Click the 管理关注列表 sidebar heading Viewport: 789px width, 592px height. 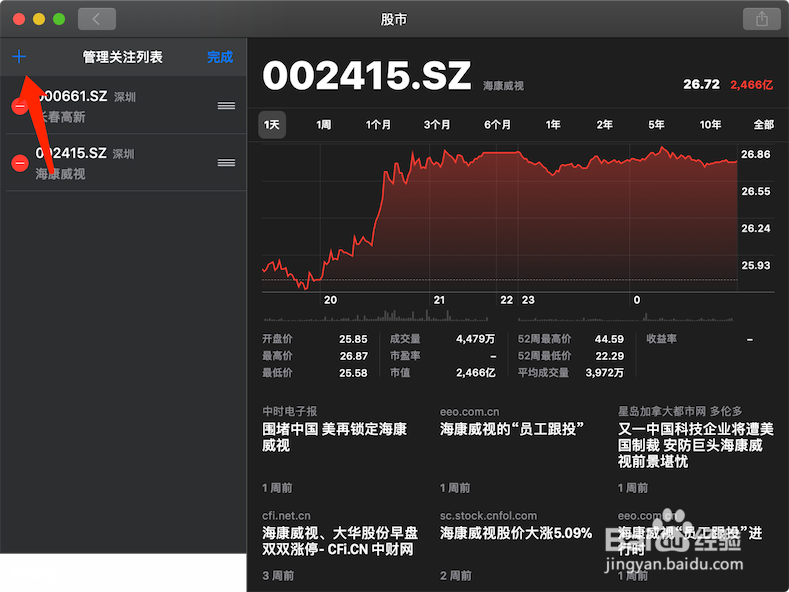tap(122, 57)
